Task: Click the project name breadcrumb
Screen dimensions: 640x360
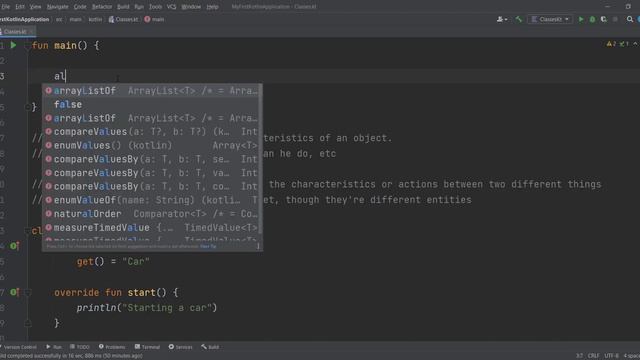Action: [24, 19]
